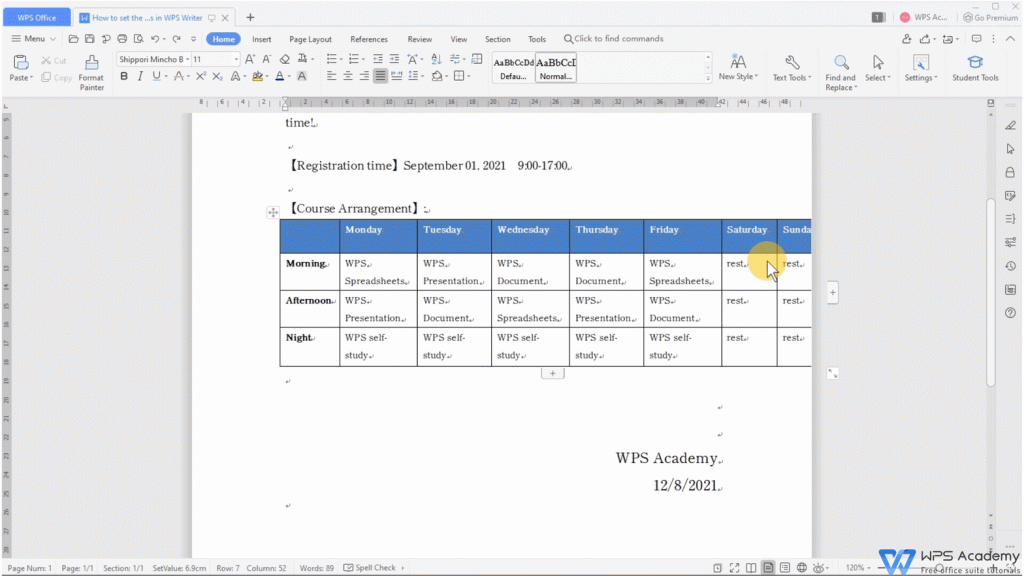The image size is (1024, 576).
Task: Apply cell shading fill color
Action: [437, 76]
